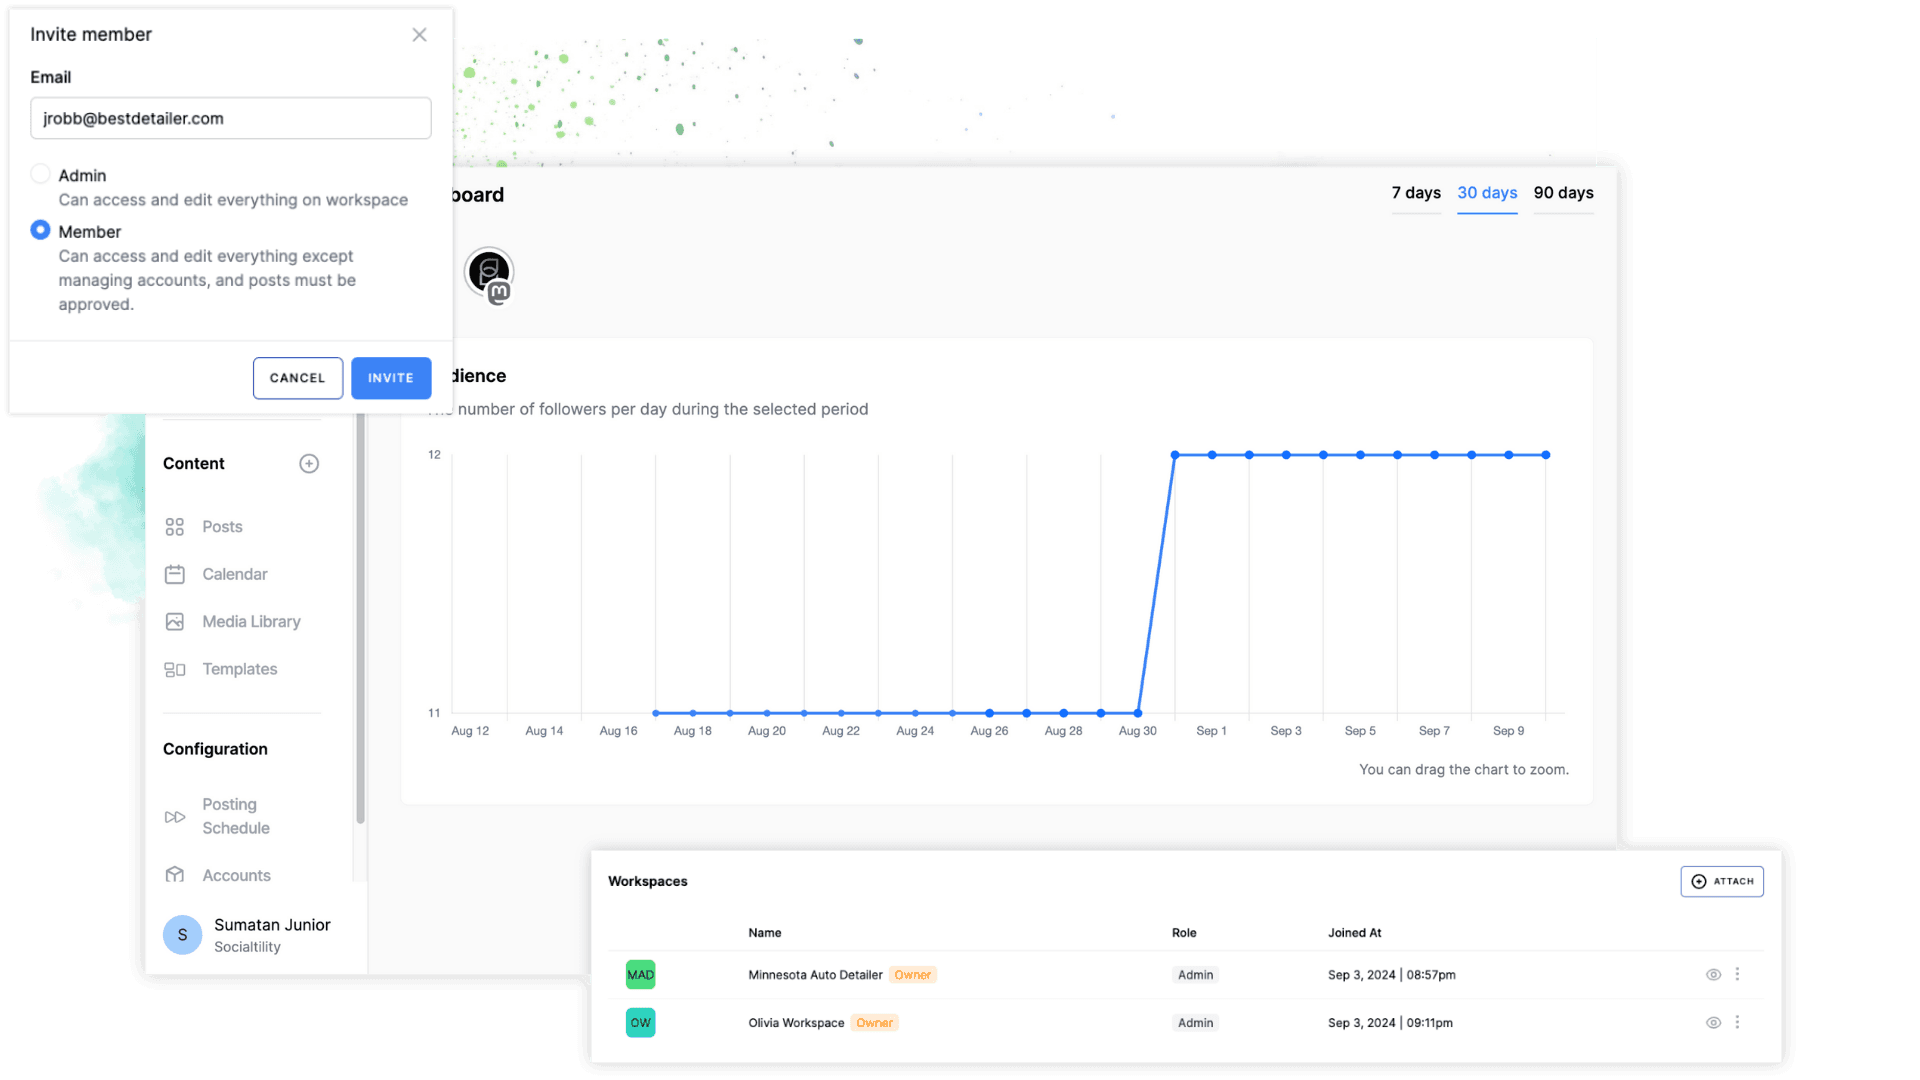
Task: Open the Calendar icon in sidebar
Action: 175,574
